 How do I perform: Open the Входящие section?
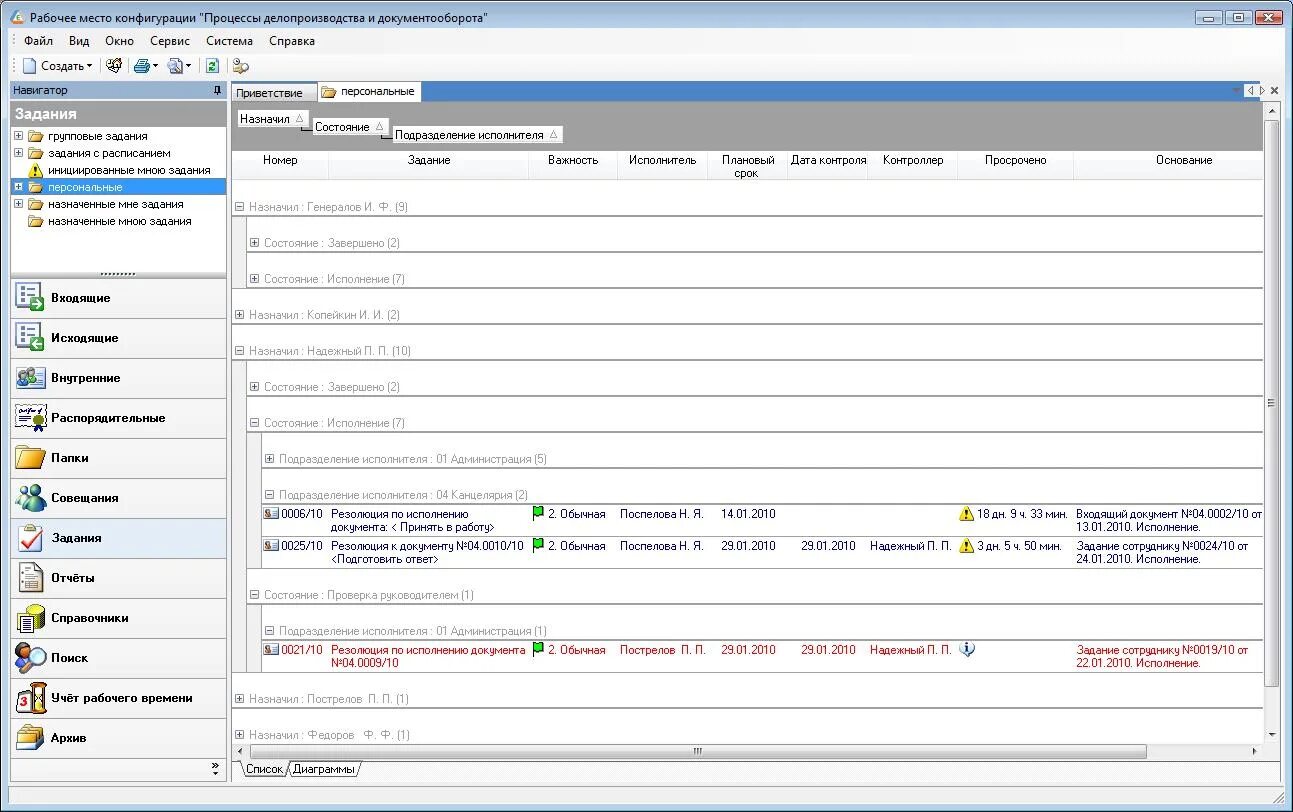(x=119, y=298)
